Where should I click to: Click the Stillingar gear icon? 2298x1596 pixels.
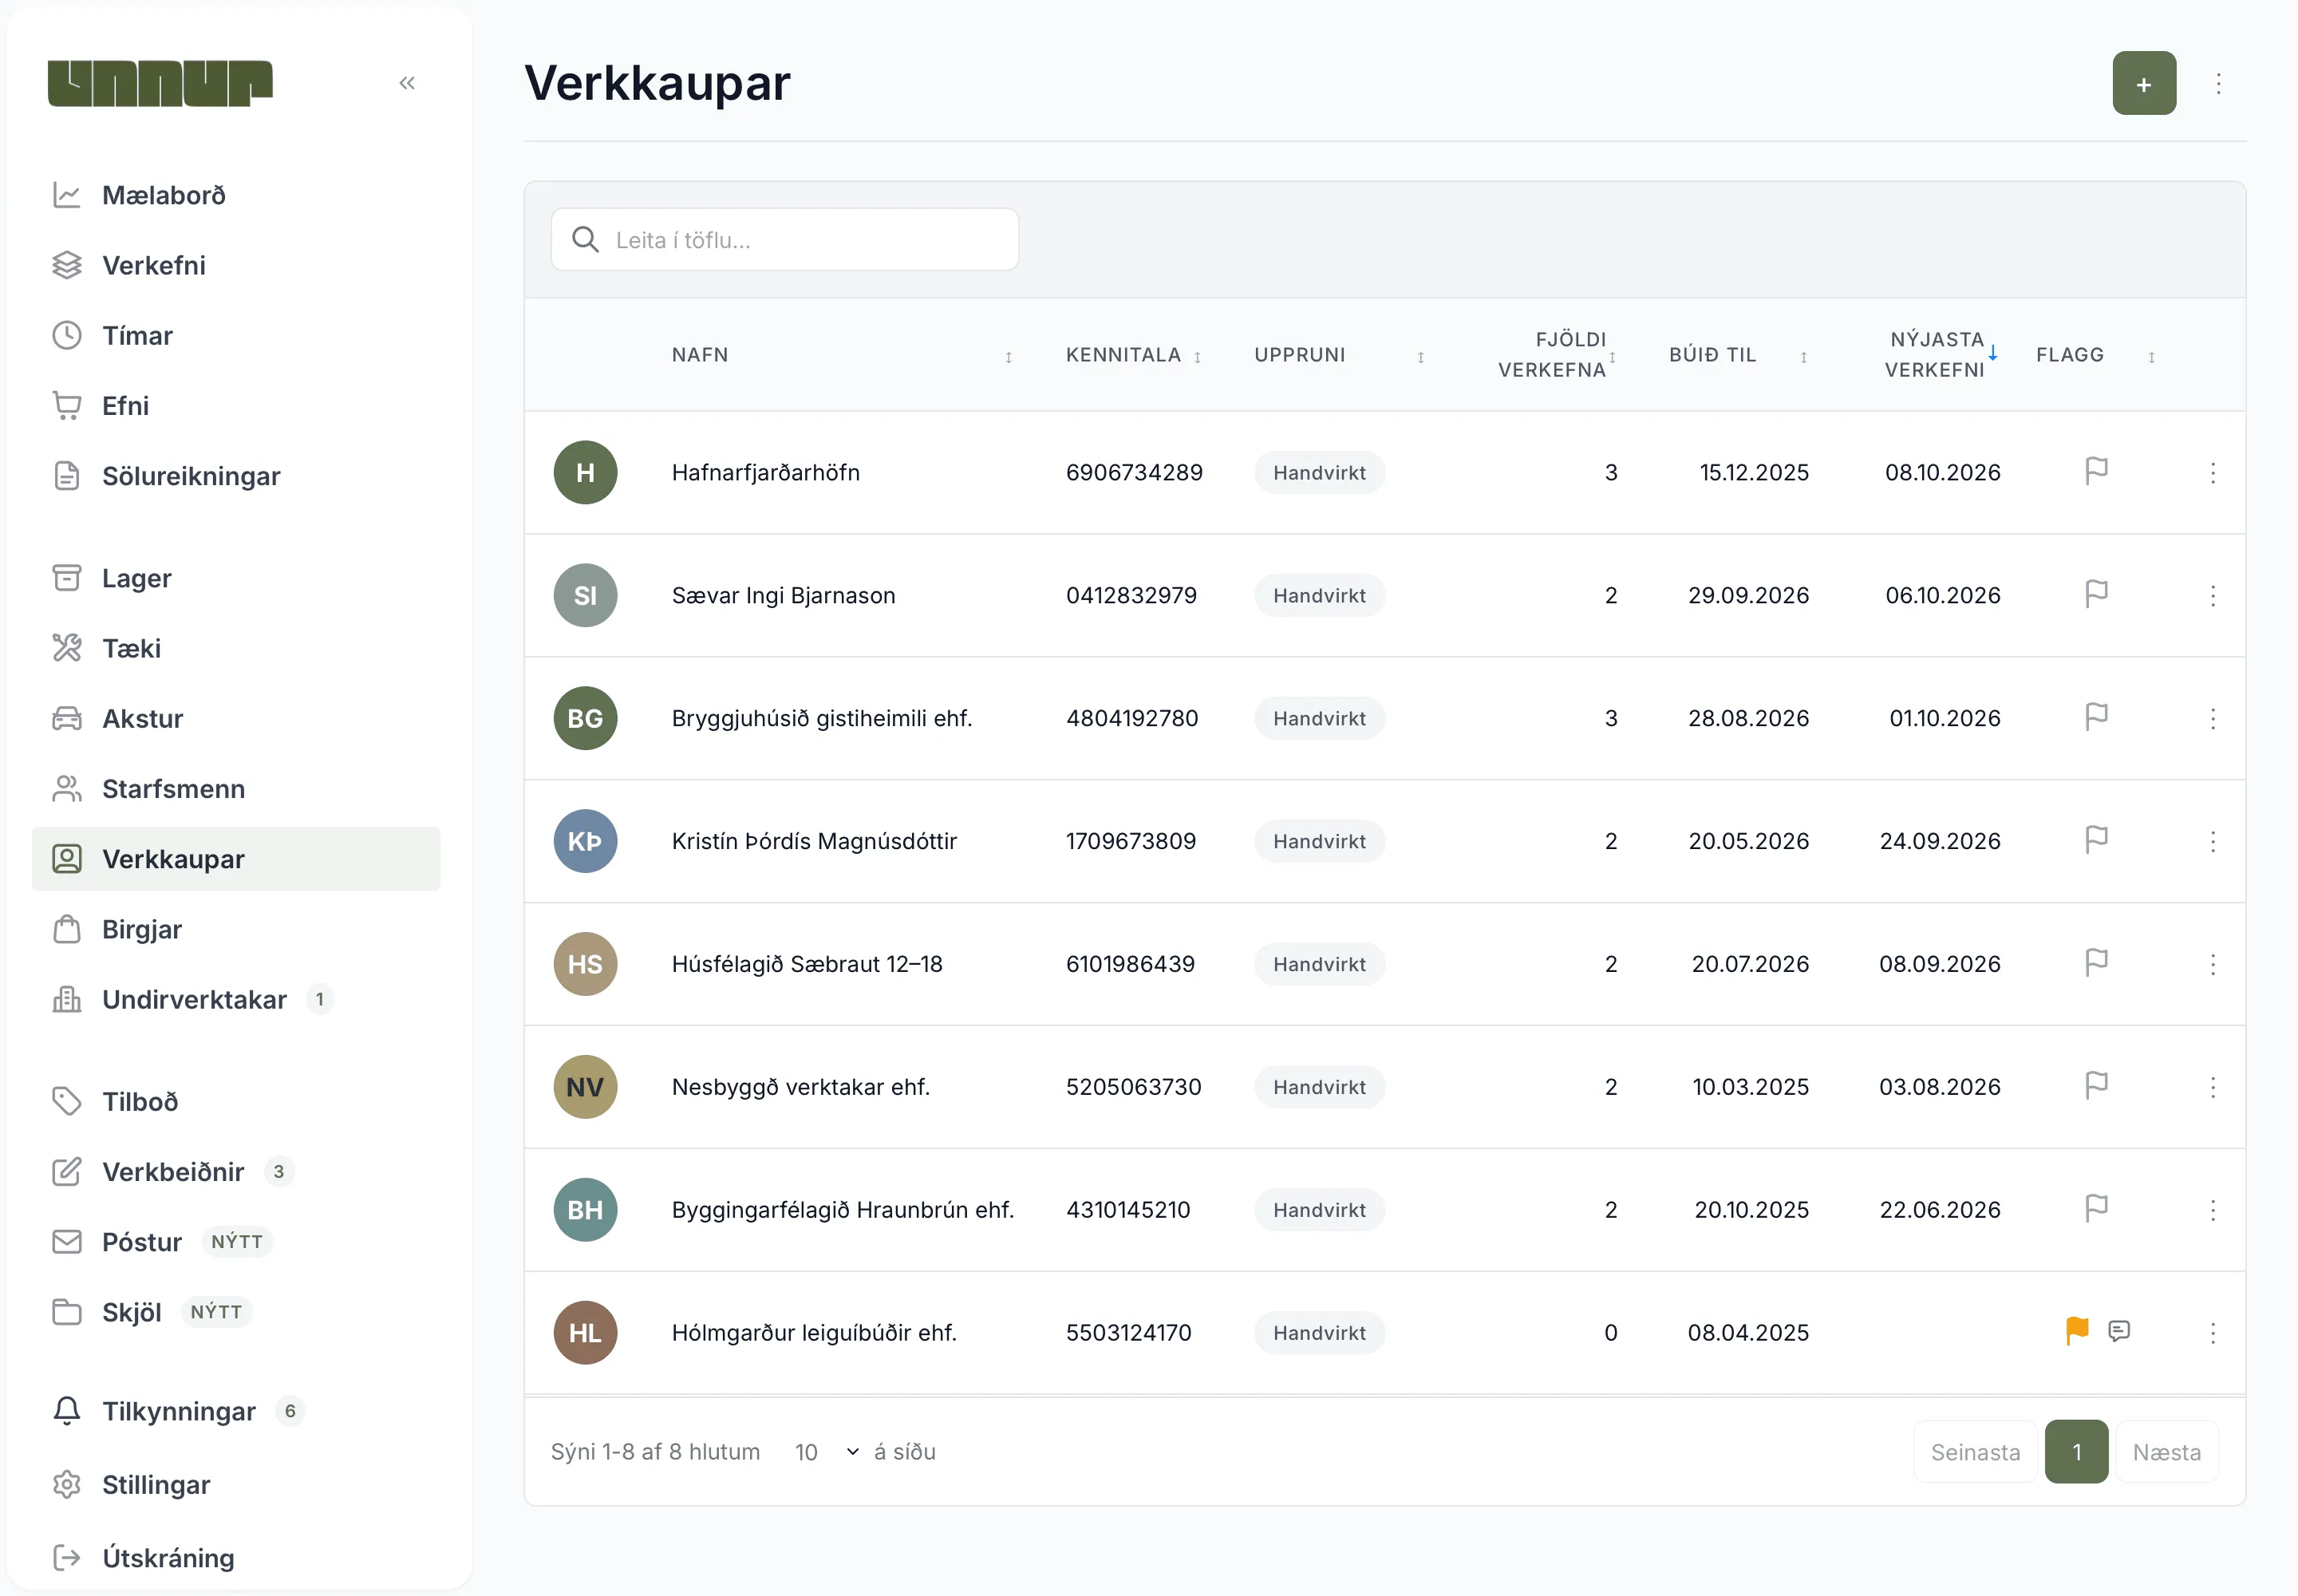coord(67,1484)
